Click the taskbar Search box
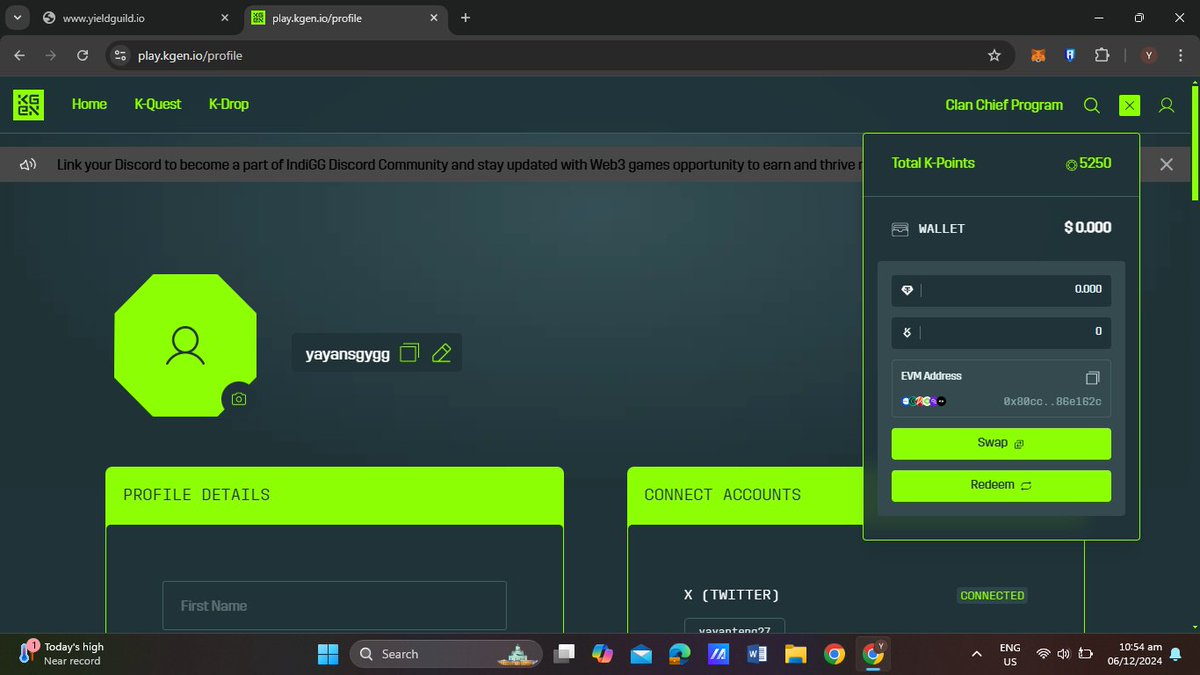This screenshot has width=1200, height=675. pyautogui.click(x=444, y=654)
